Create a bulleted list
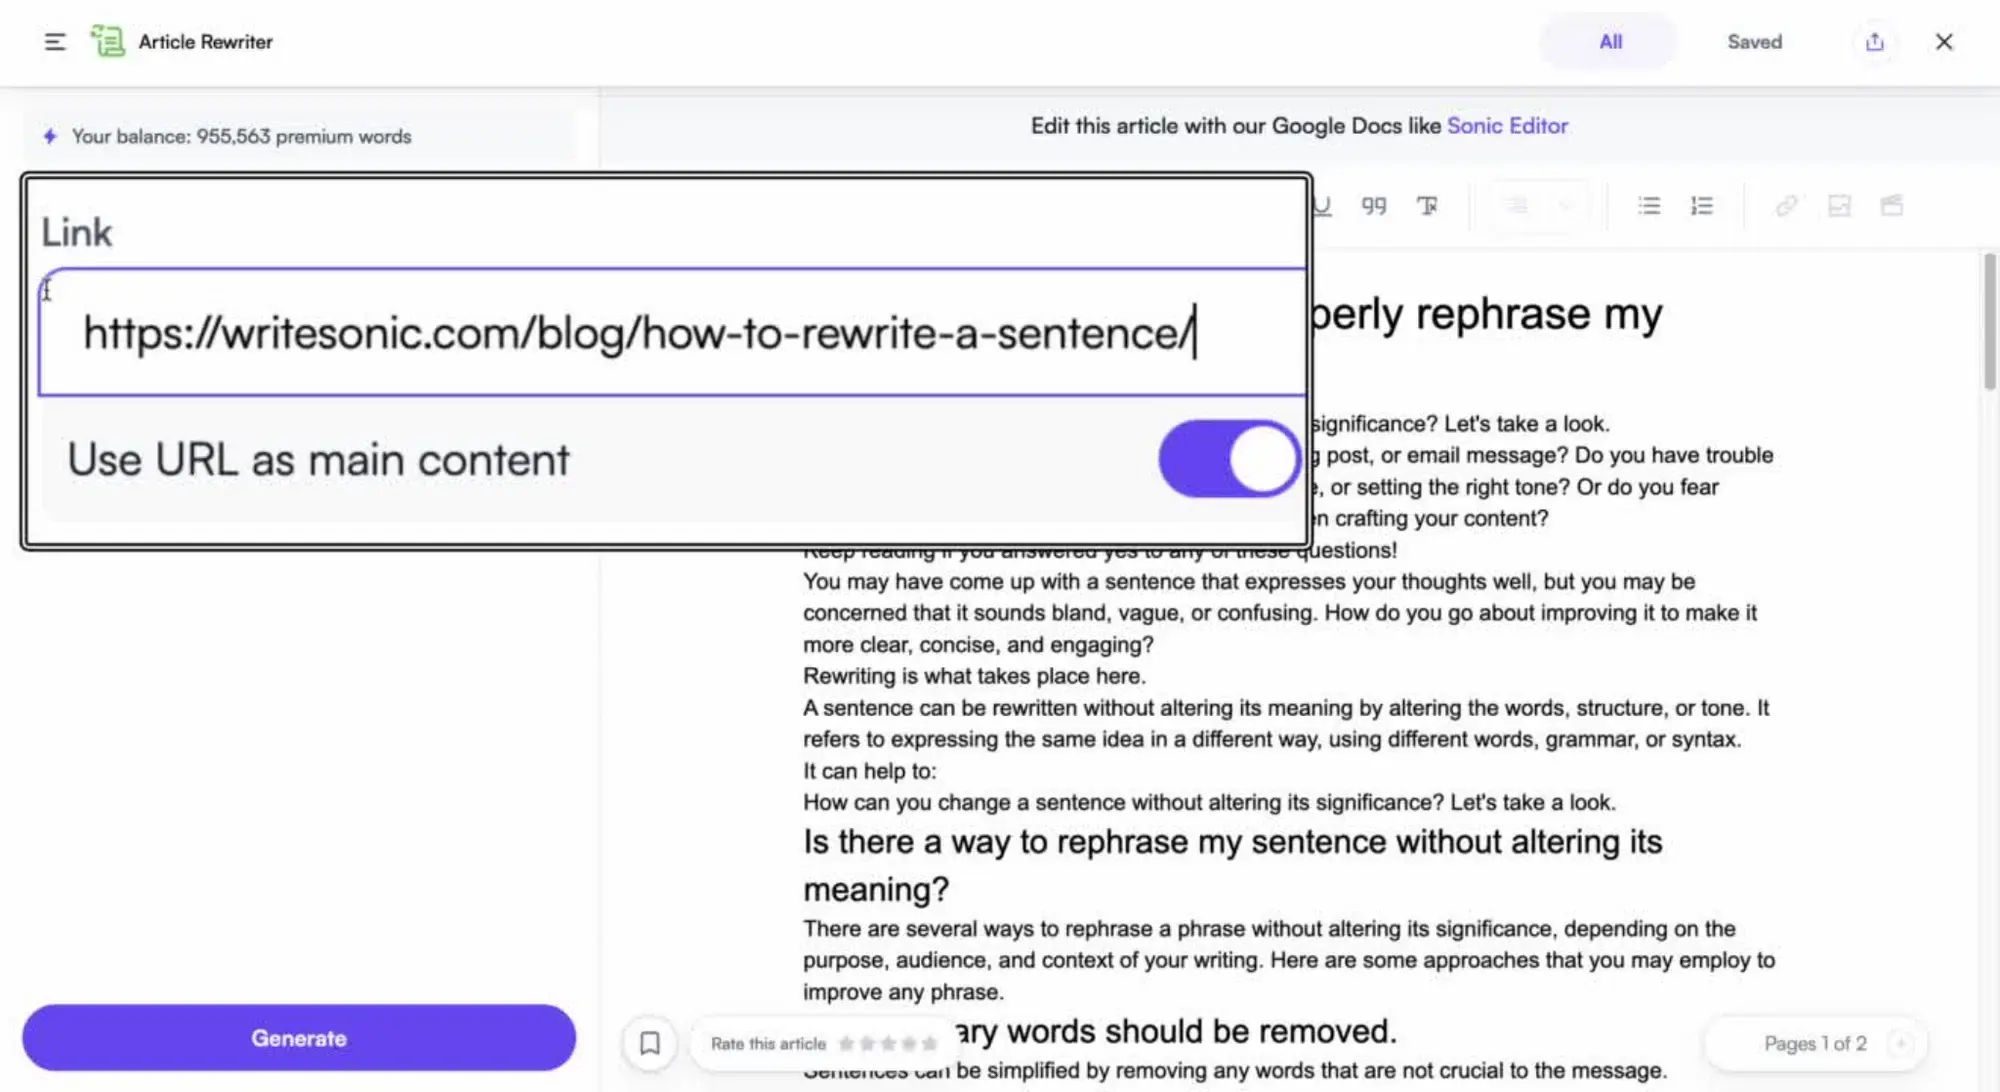Viewport: 2000px width, 1092px height. click(1650, 206)
